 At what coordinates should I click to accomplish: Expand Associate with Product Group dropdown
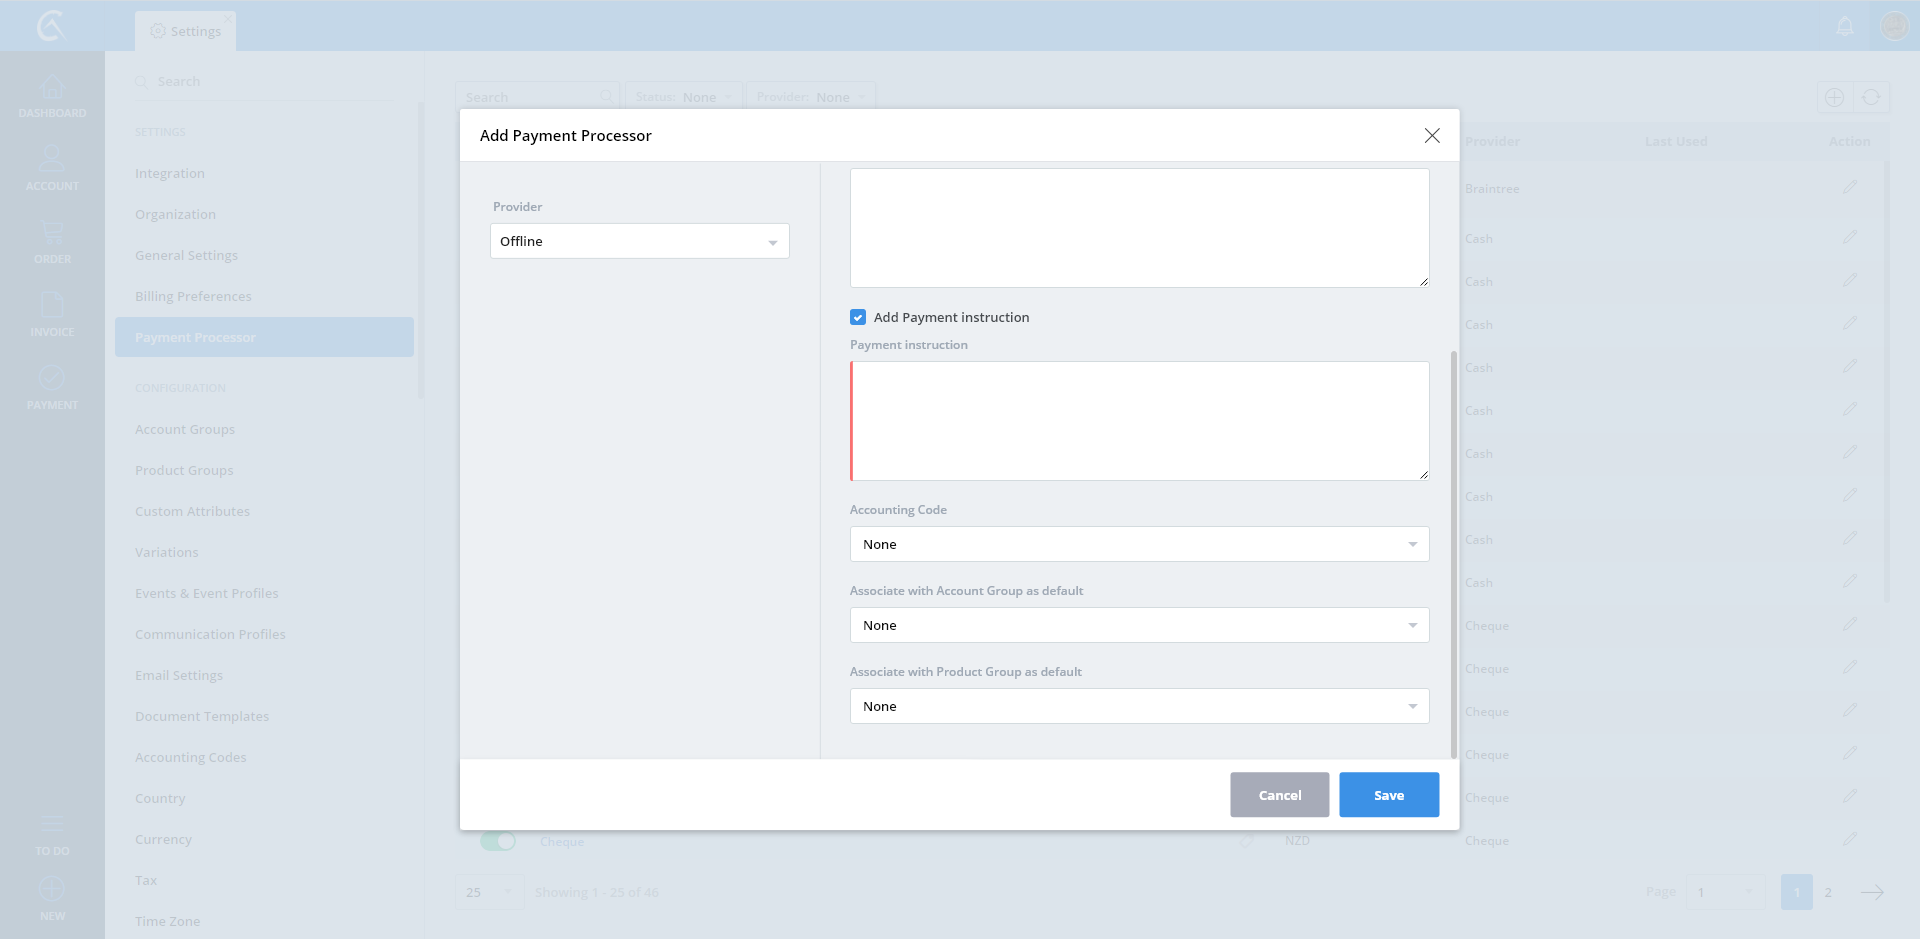click(x=1139, y=706)
